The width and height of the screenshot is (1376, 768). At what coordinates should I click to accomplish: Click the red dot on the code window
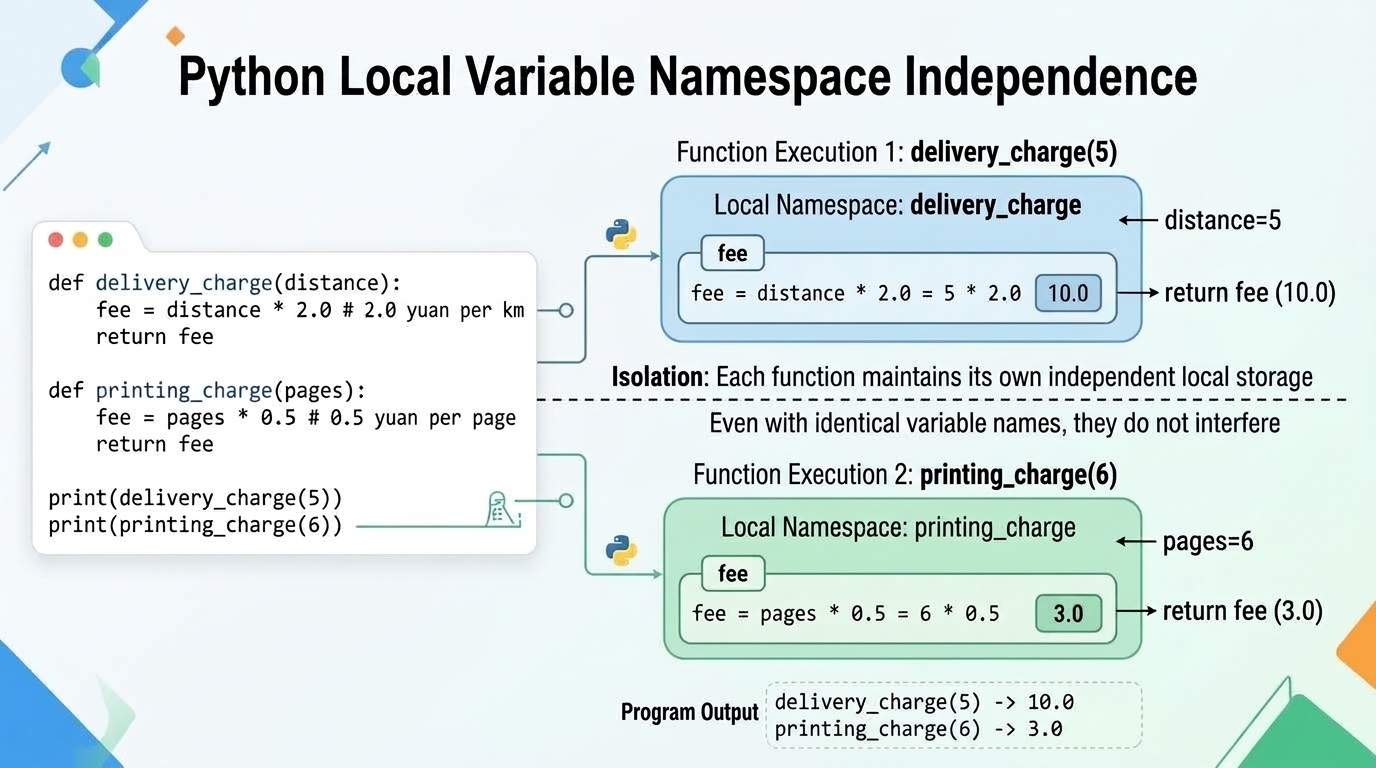click(56, 240)
